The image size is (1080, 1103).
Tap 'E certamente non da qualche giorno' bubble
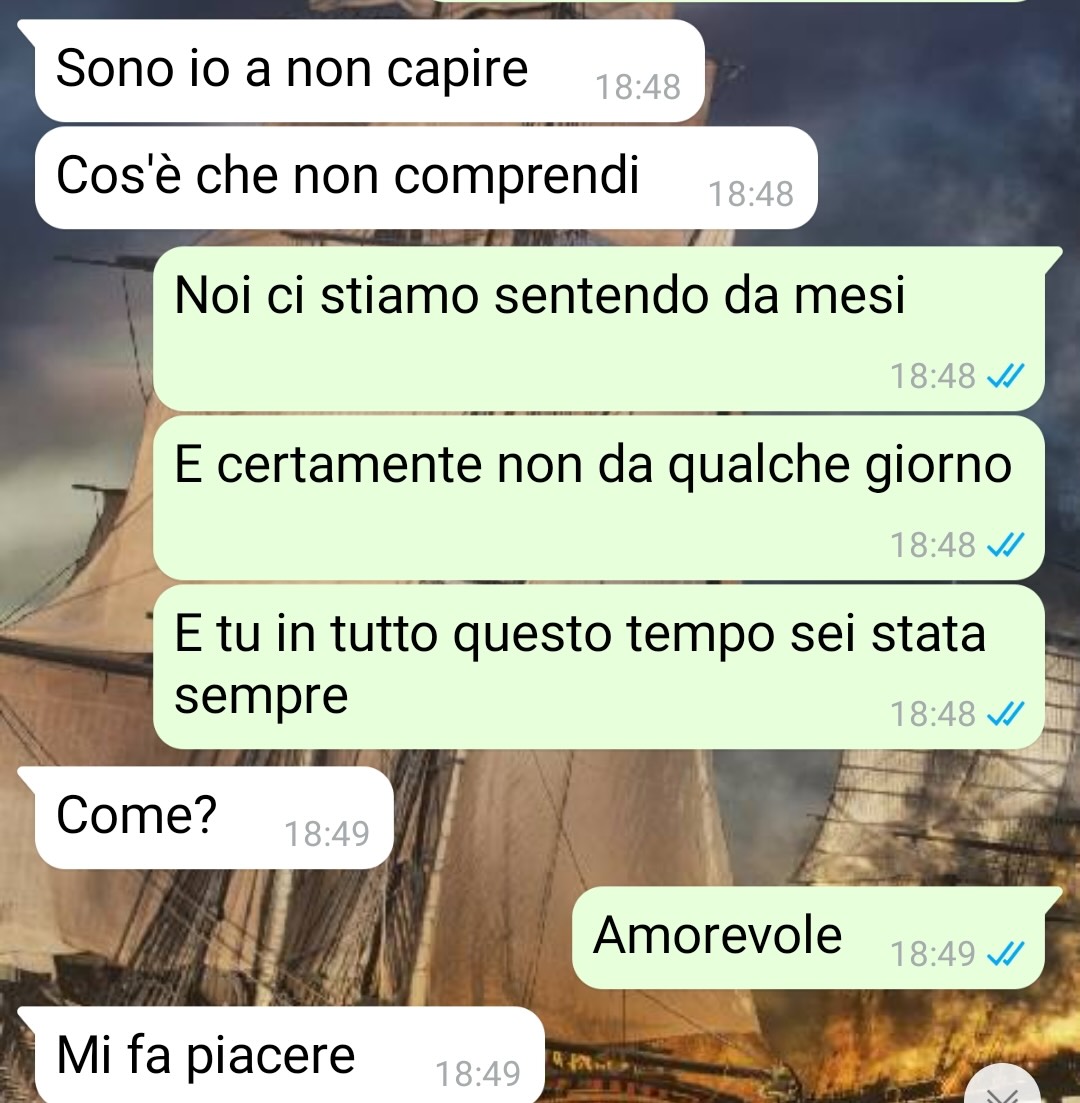point(599,498)
